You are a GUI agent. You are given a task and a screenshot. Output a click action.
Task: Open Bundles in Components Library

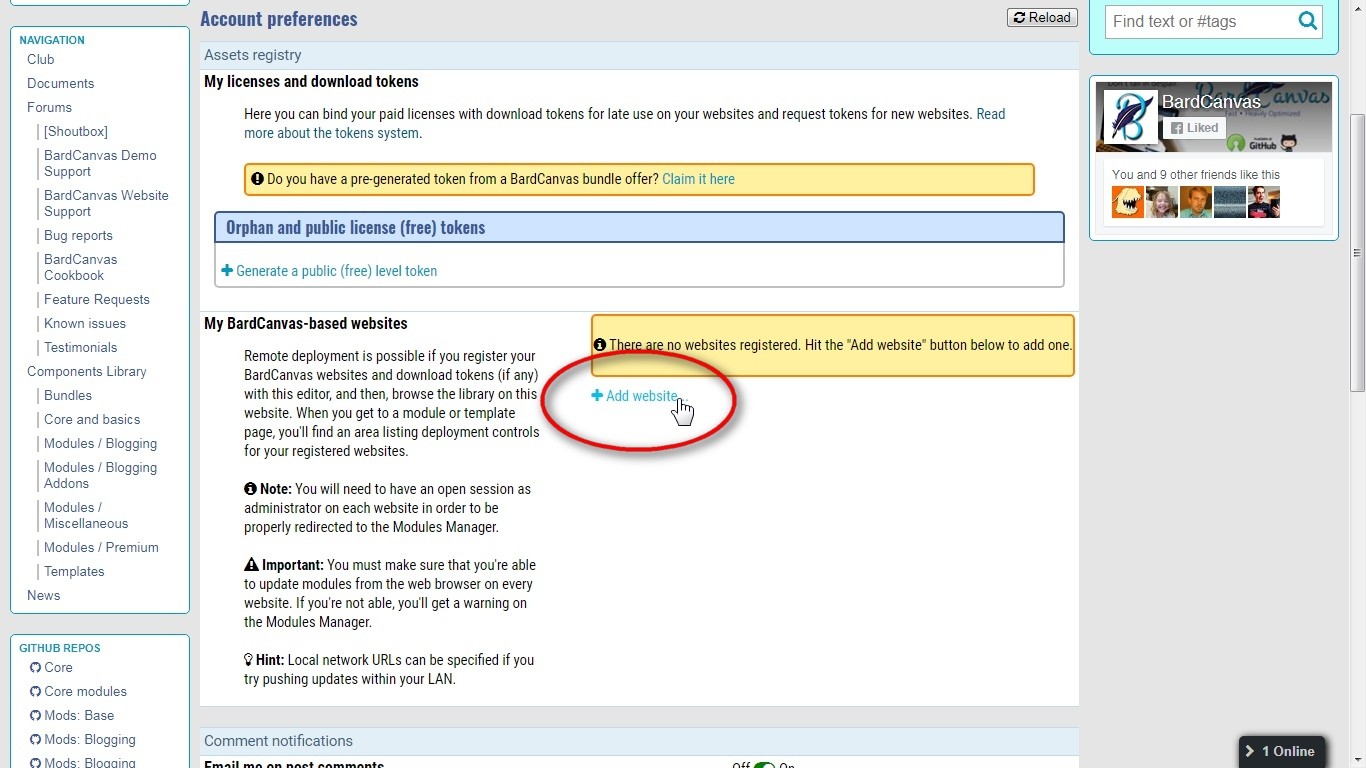tap(68, 395)
